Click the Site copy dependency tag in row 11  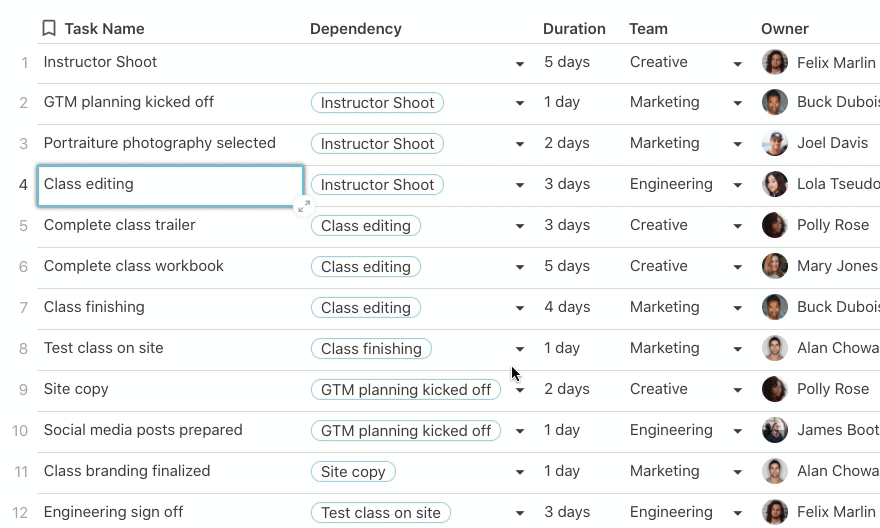(x=354, y=472)
